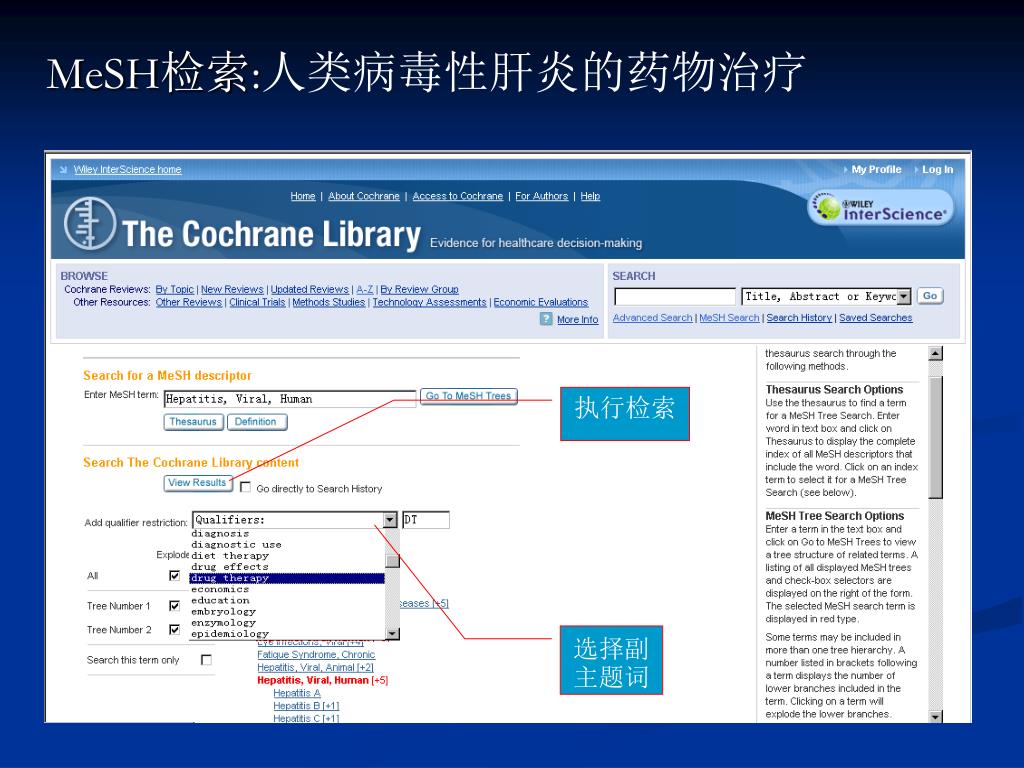
Task: Click the More Info question mark icon
Action: coord(546,319)
